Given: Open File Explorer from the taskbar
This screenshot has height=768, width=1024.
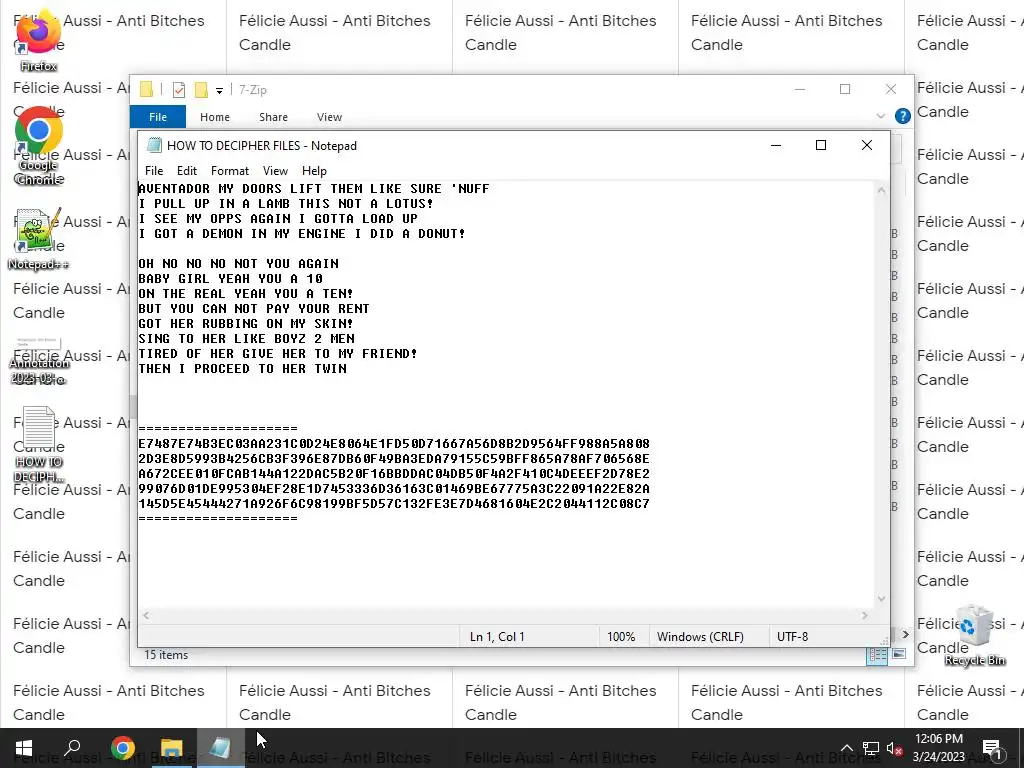Looking at the screenshot, I should (x=171, y=748).
